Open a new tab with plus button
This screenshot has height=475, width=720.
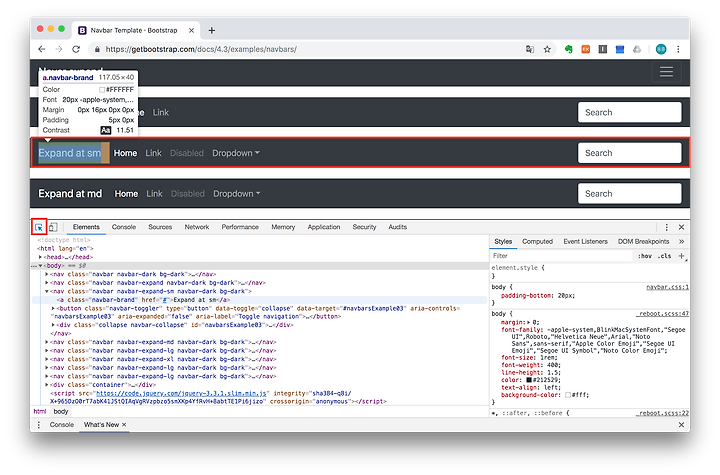(212, 30)
